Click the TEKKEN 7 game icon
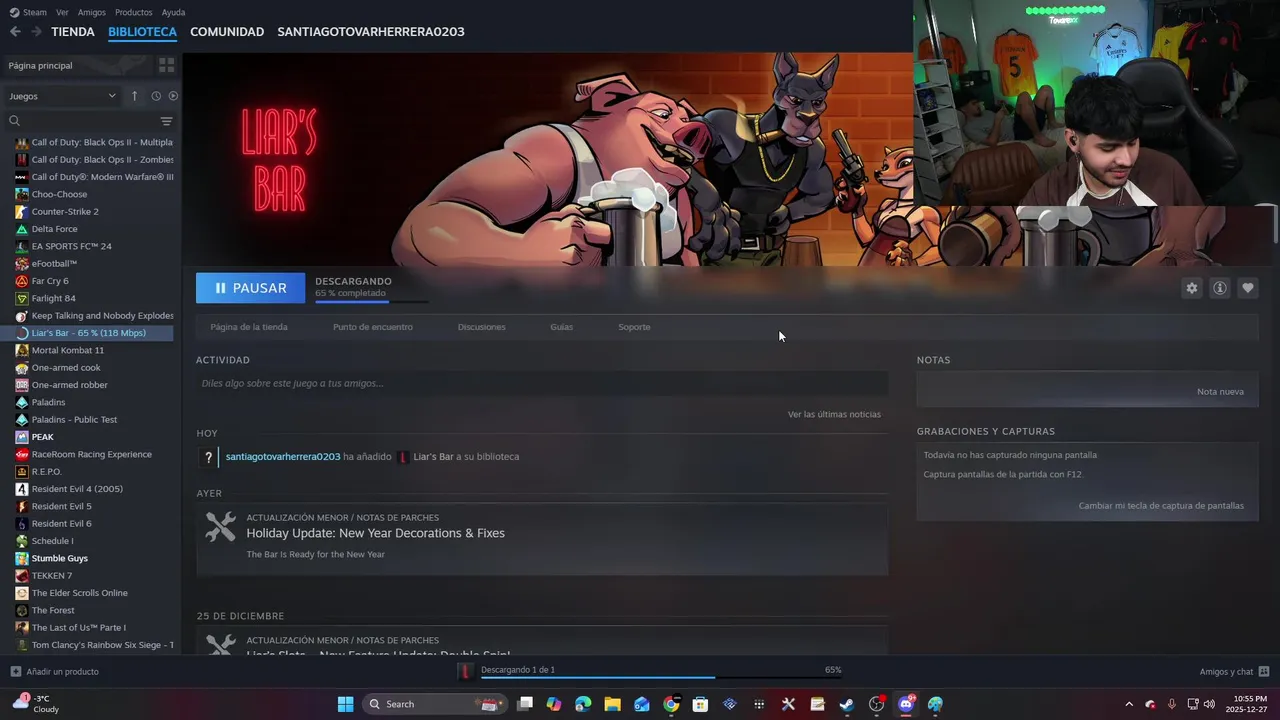1280x720 pixels. click(22, 576)
